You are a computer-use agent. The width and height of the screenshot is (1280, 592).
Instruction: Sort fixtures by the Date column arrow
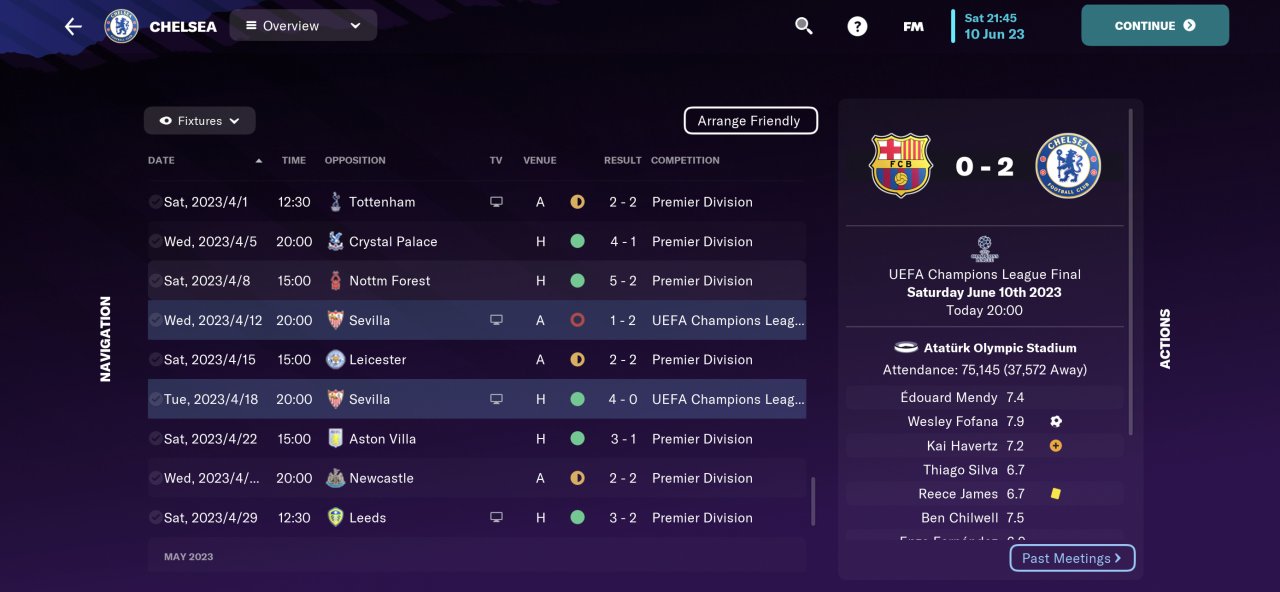point(259,161)
